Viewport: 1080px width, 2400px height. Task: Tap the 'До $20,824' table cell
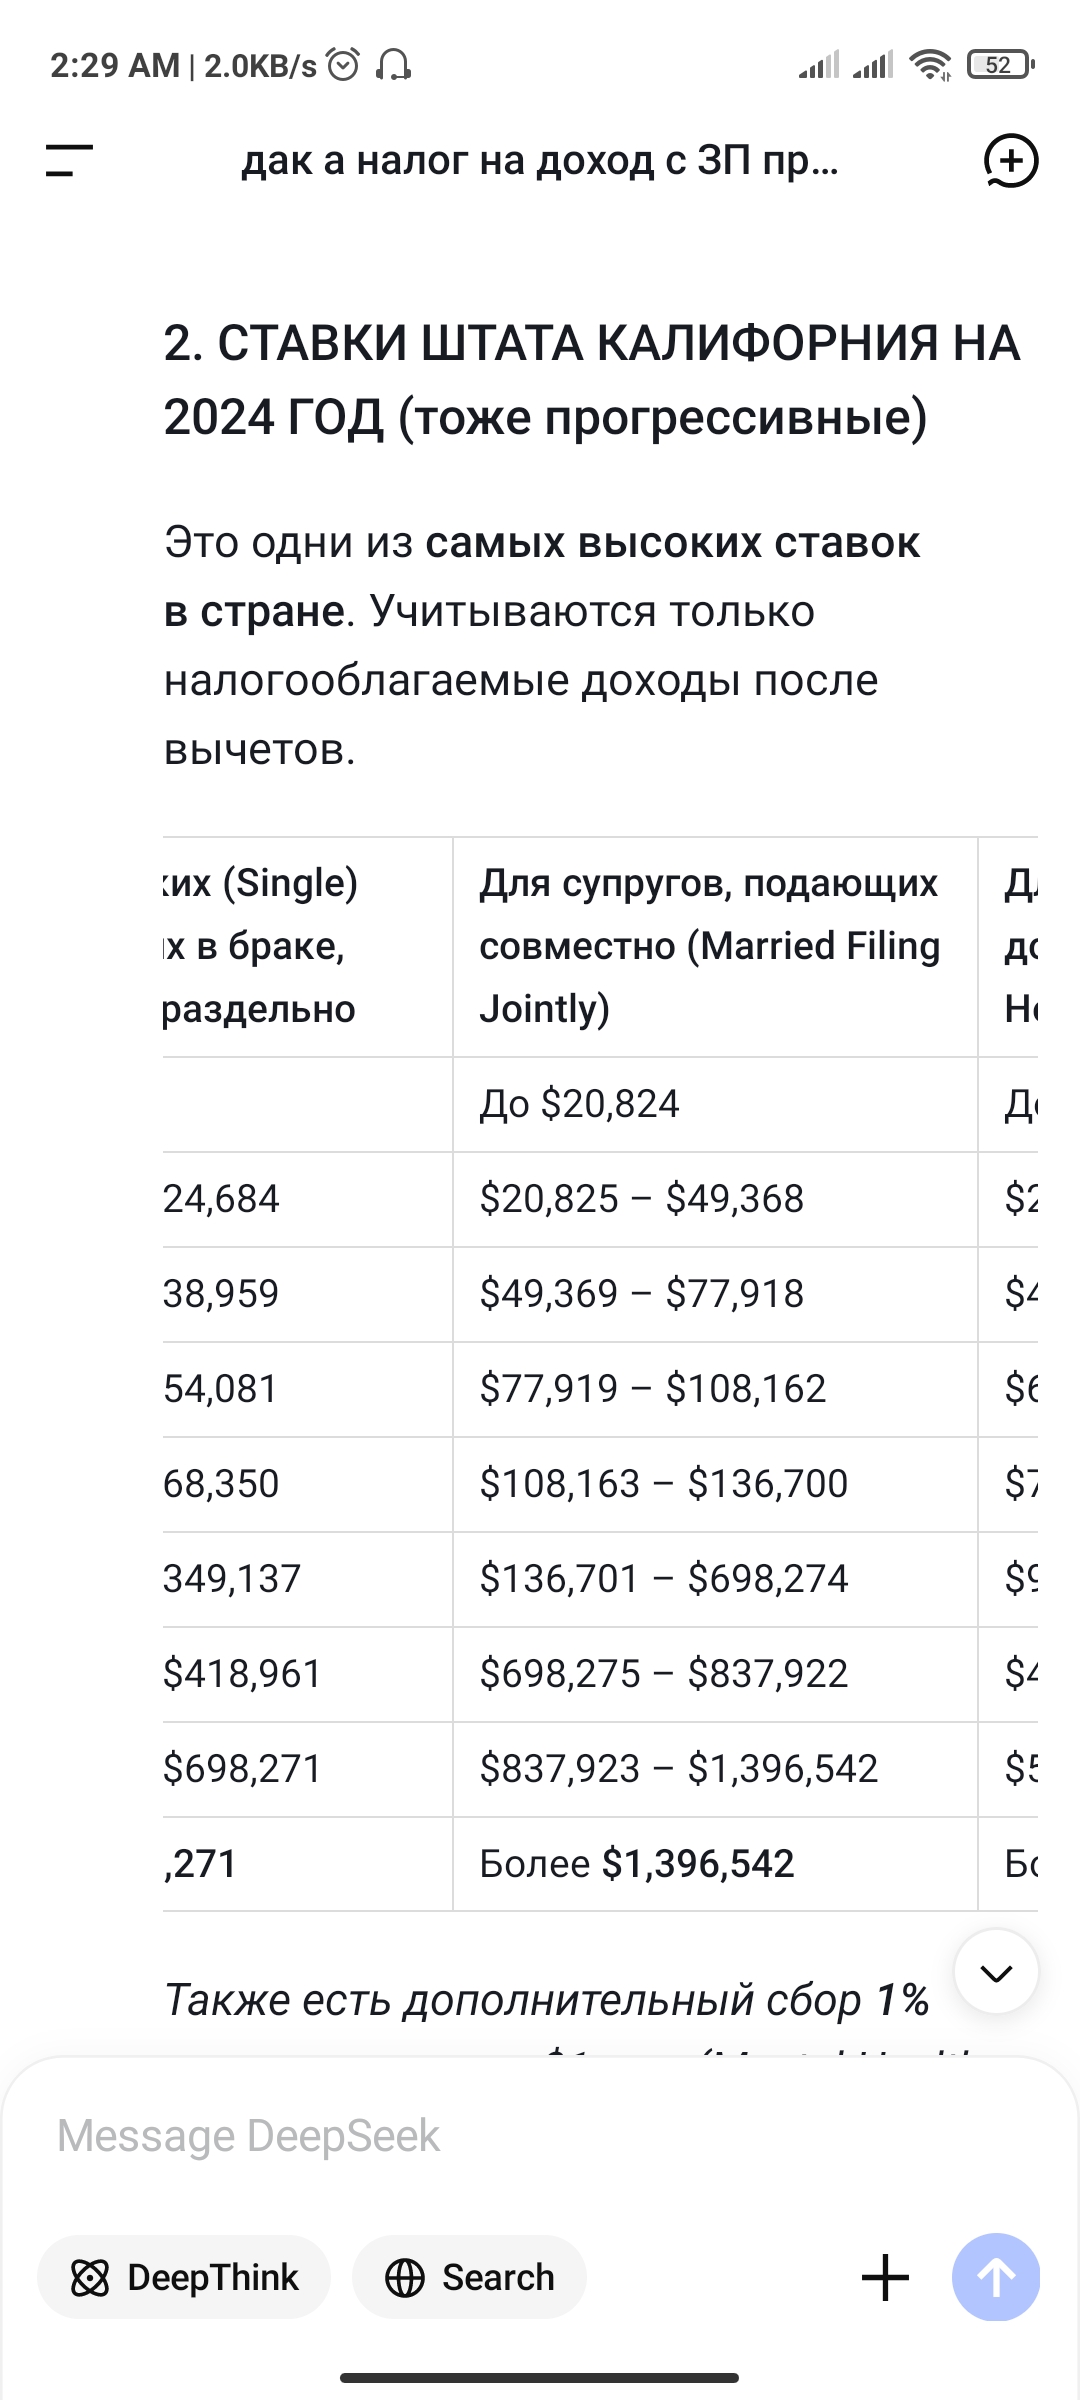580,1104
